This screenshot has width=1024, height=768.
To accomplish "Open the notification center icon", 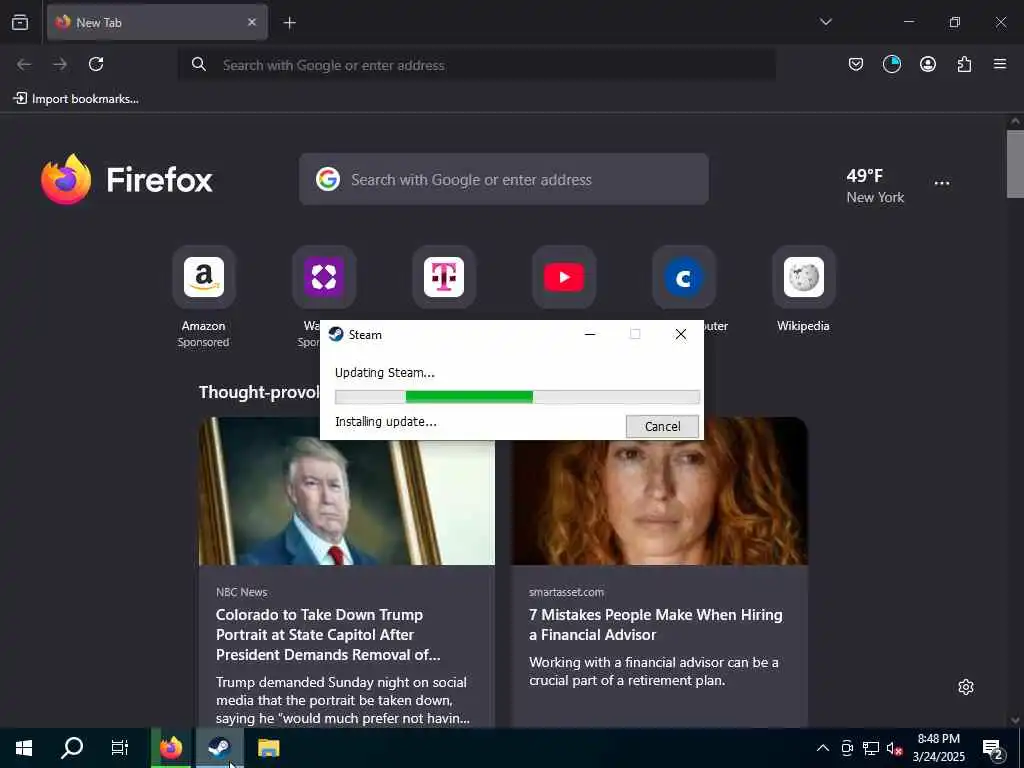I will pos(993,748).
